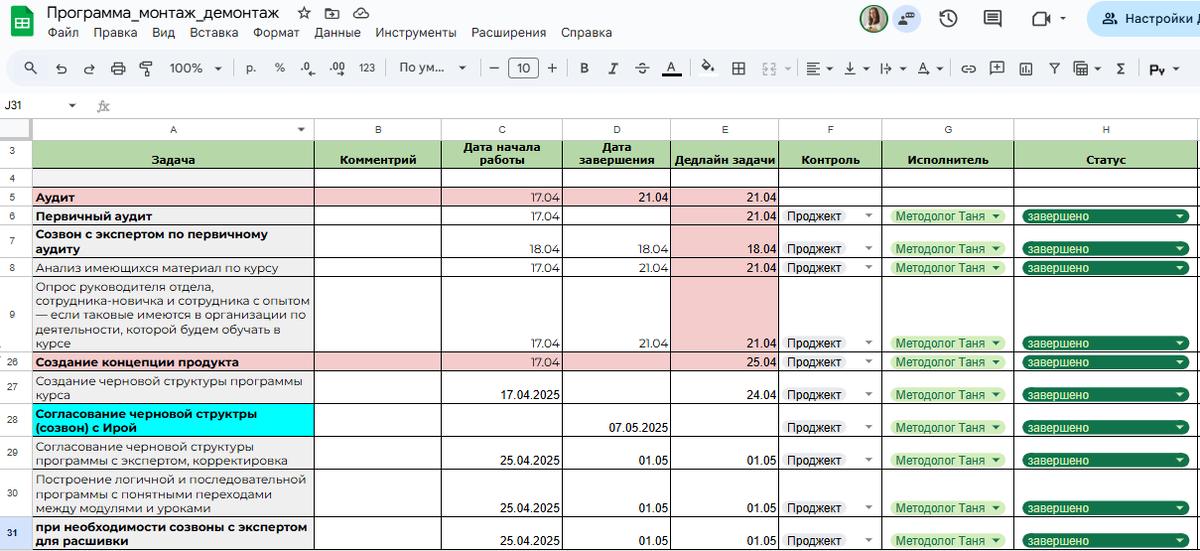
Task: Rename document title Программа_монтаж_демонтаж
Action: pos(165,13)
